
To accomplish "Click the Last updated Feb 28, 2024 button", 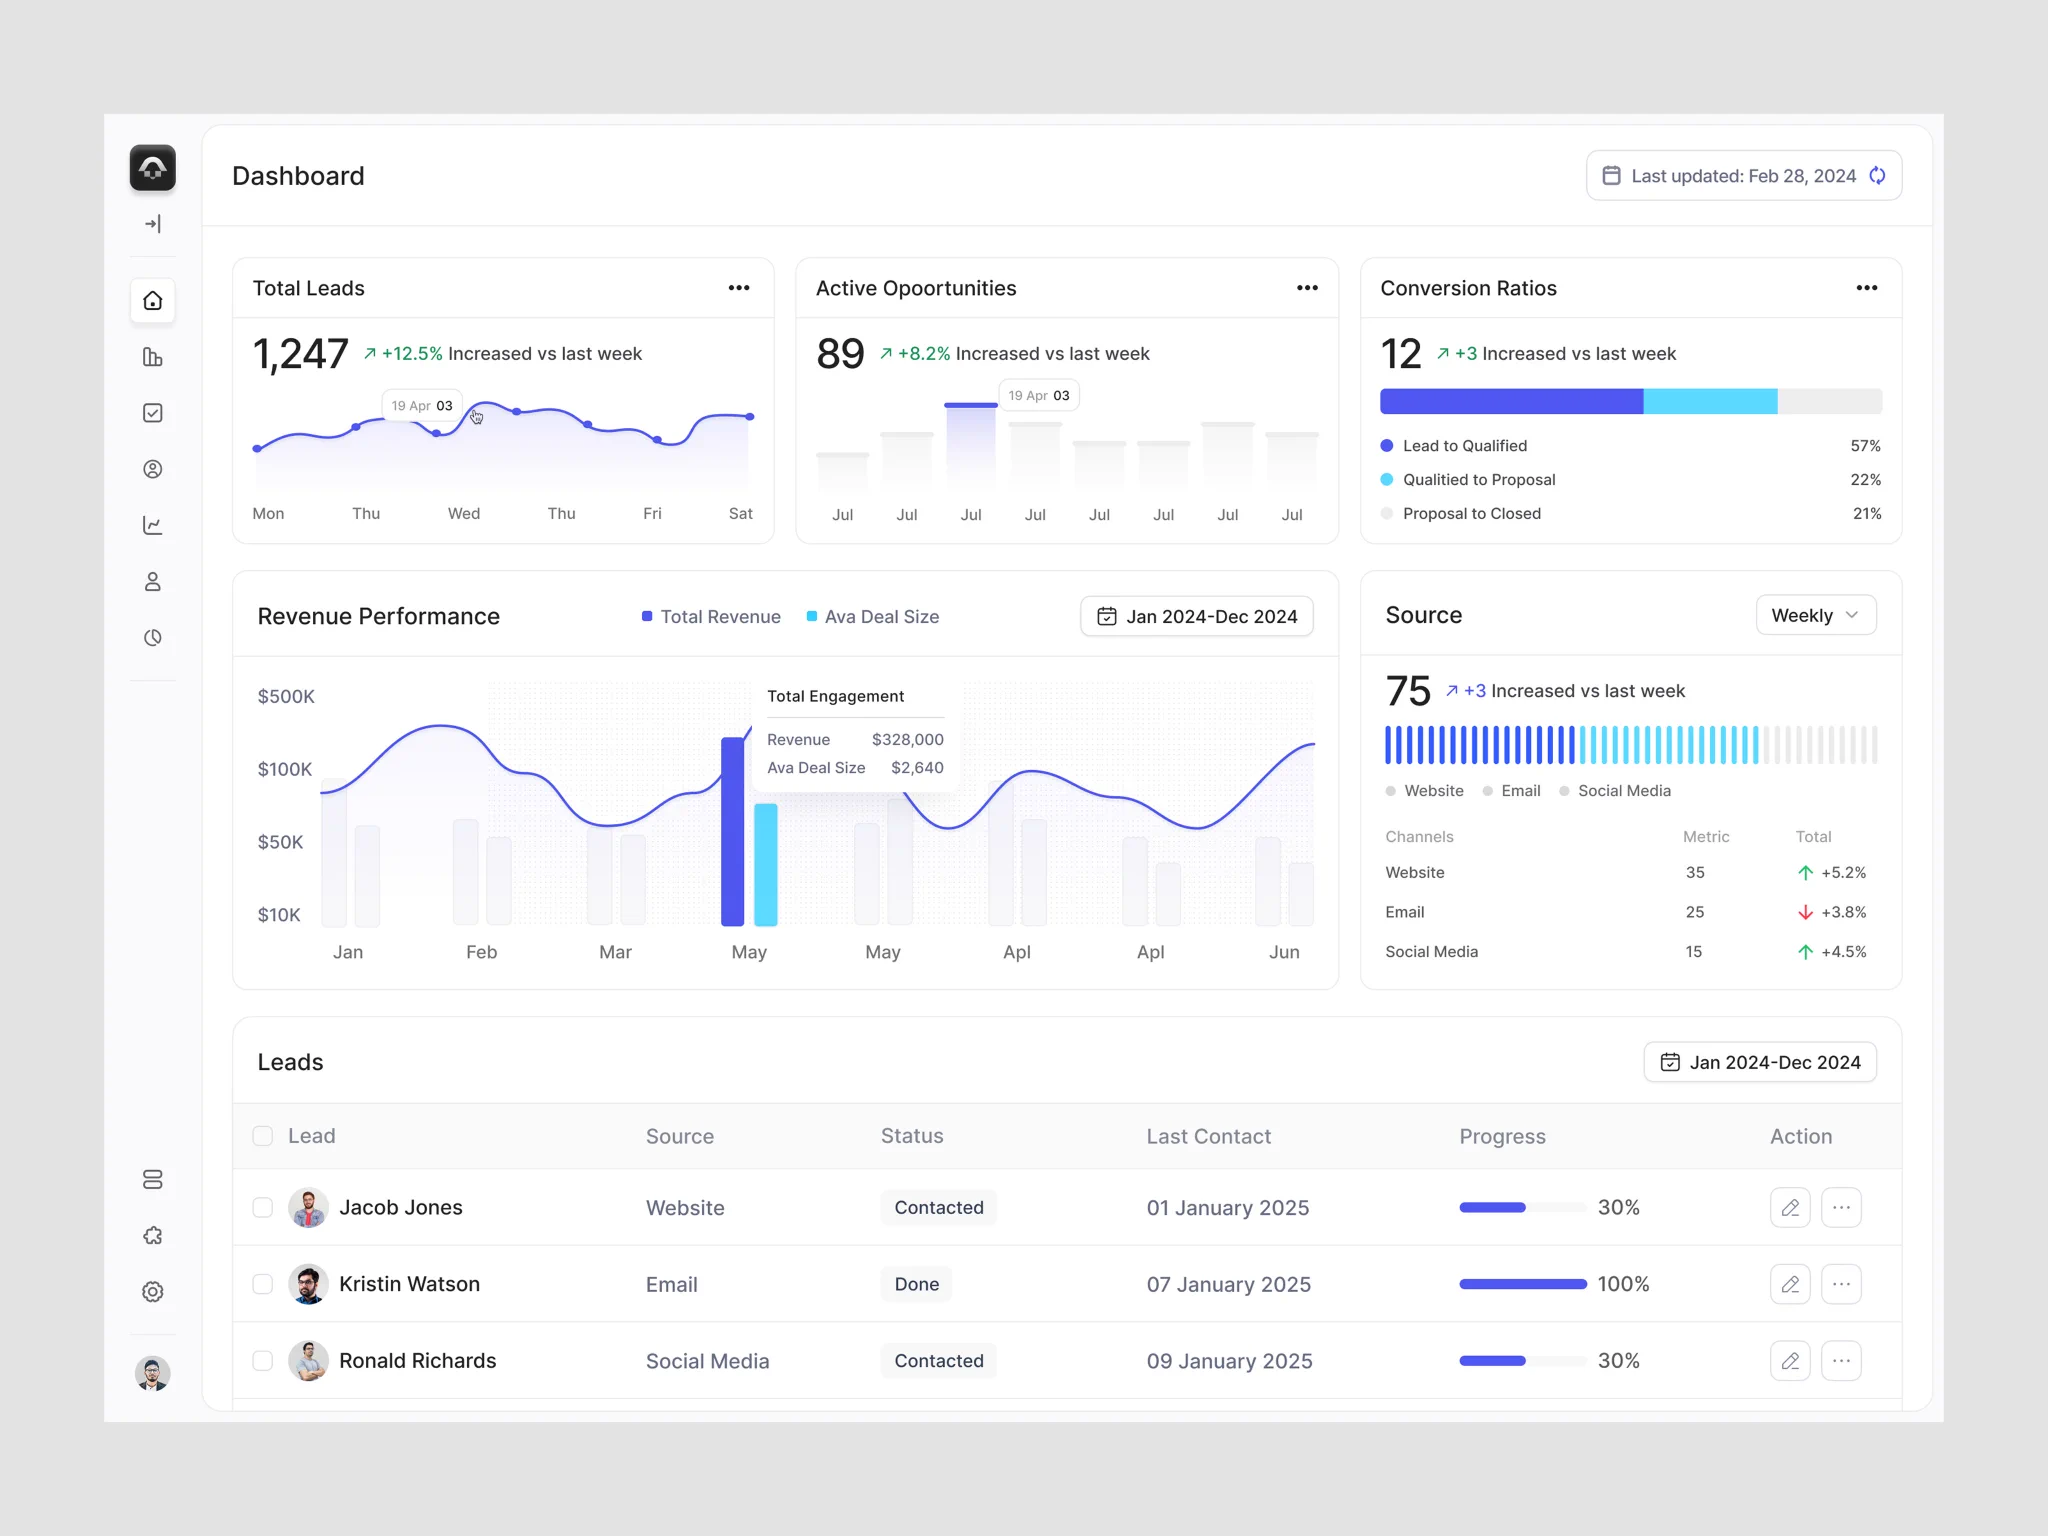I will 1744,176.
